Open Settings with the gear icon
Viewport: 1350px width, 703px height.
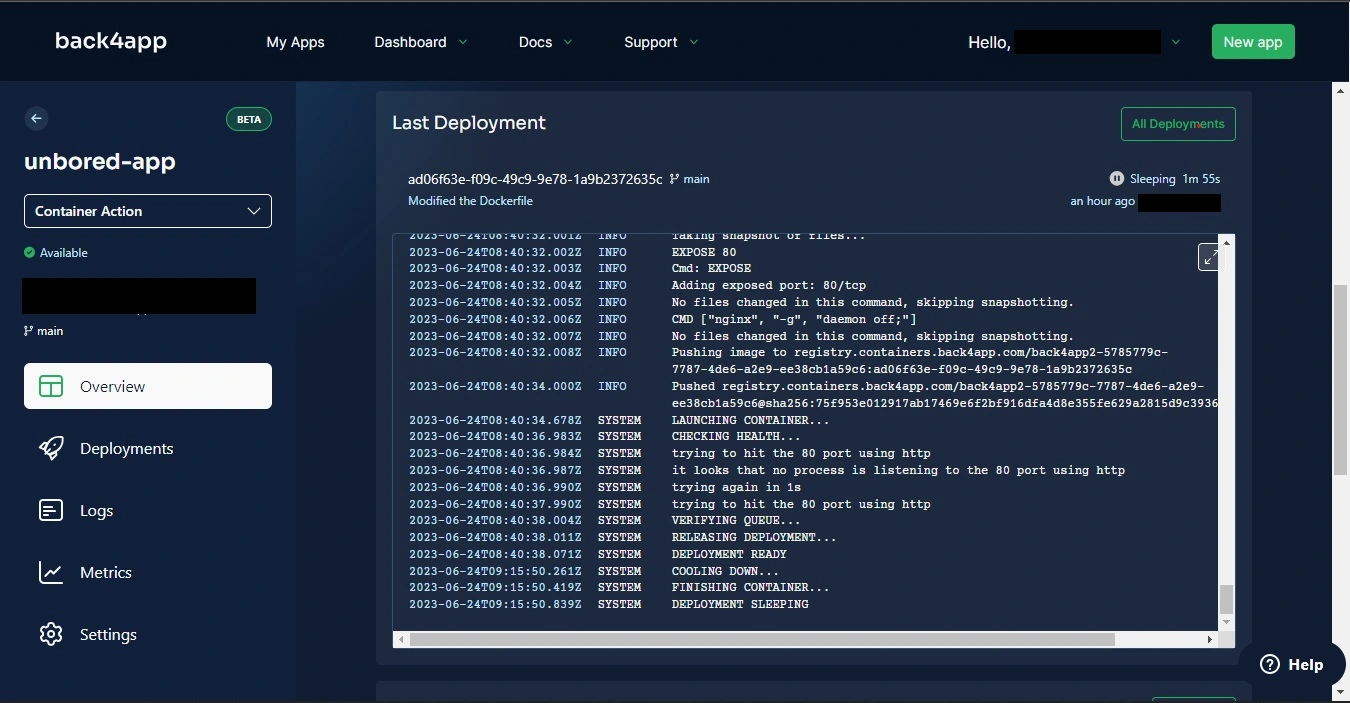[x=50, y=634]
